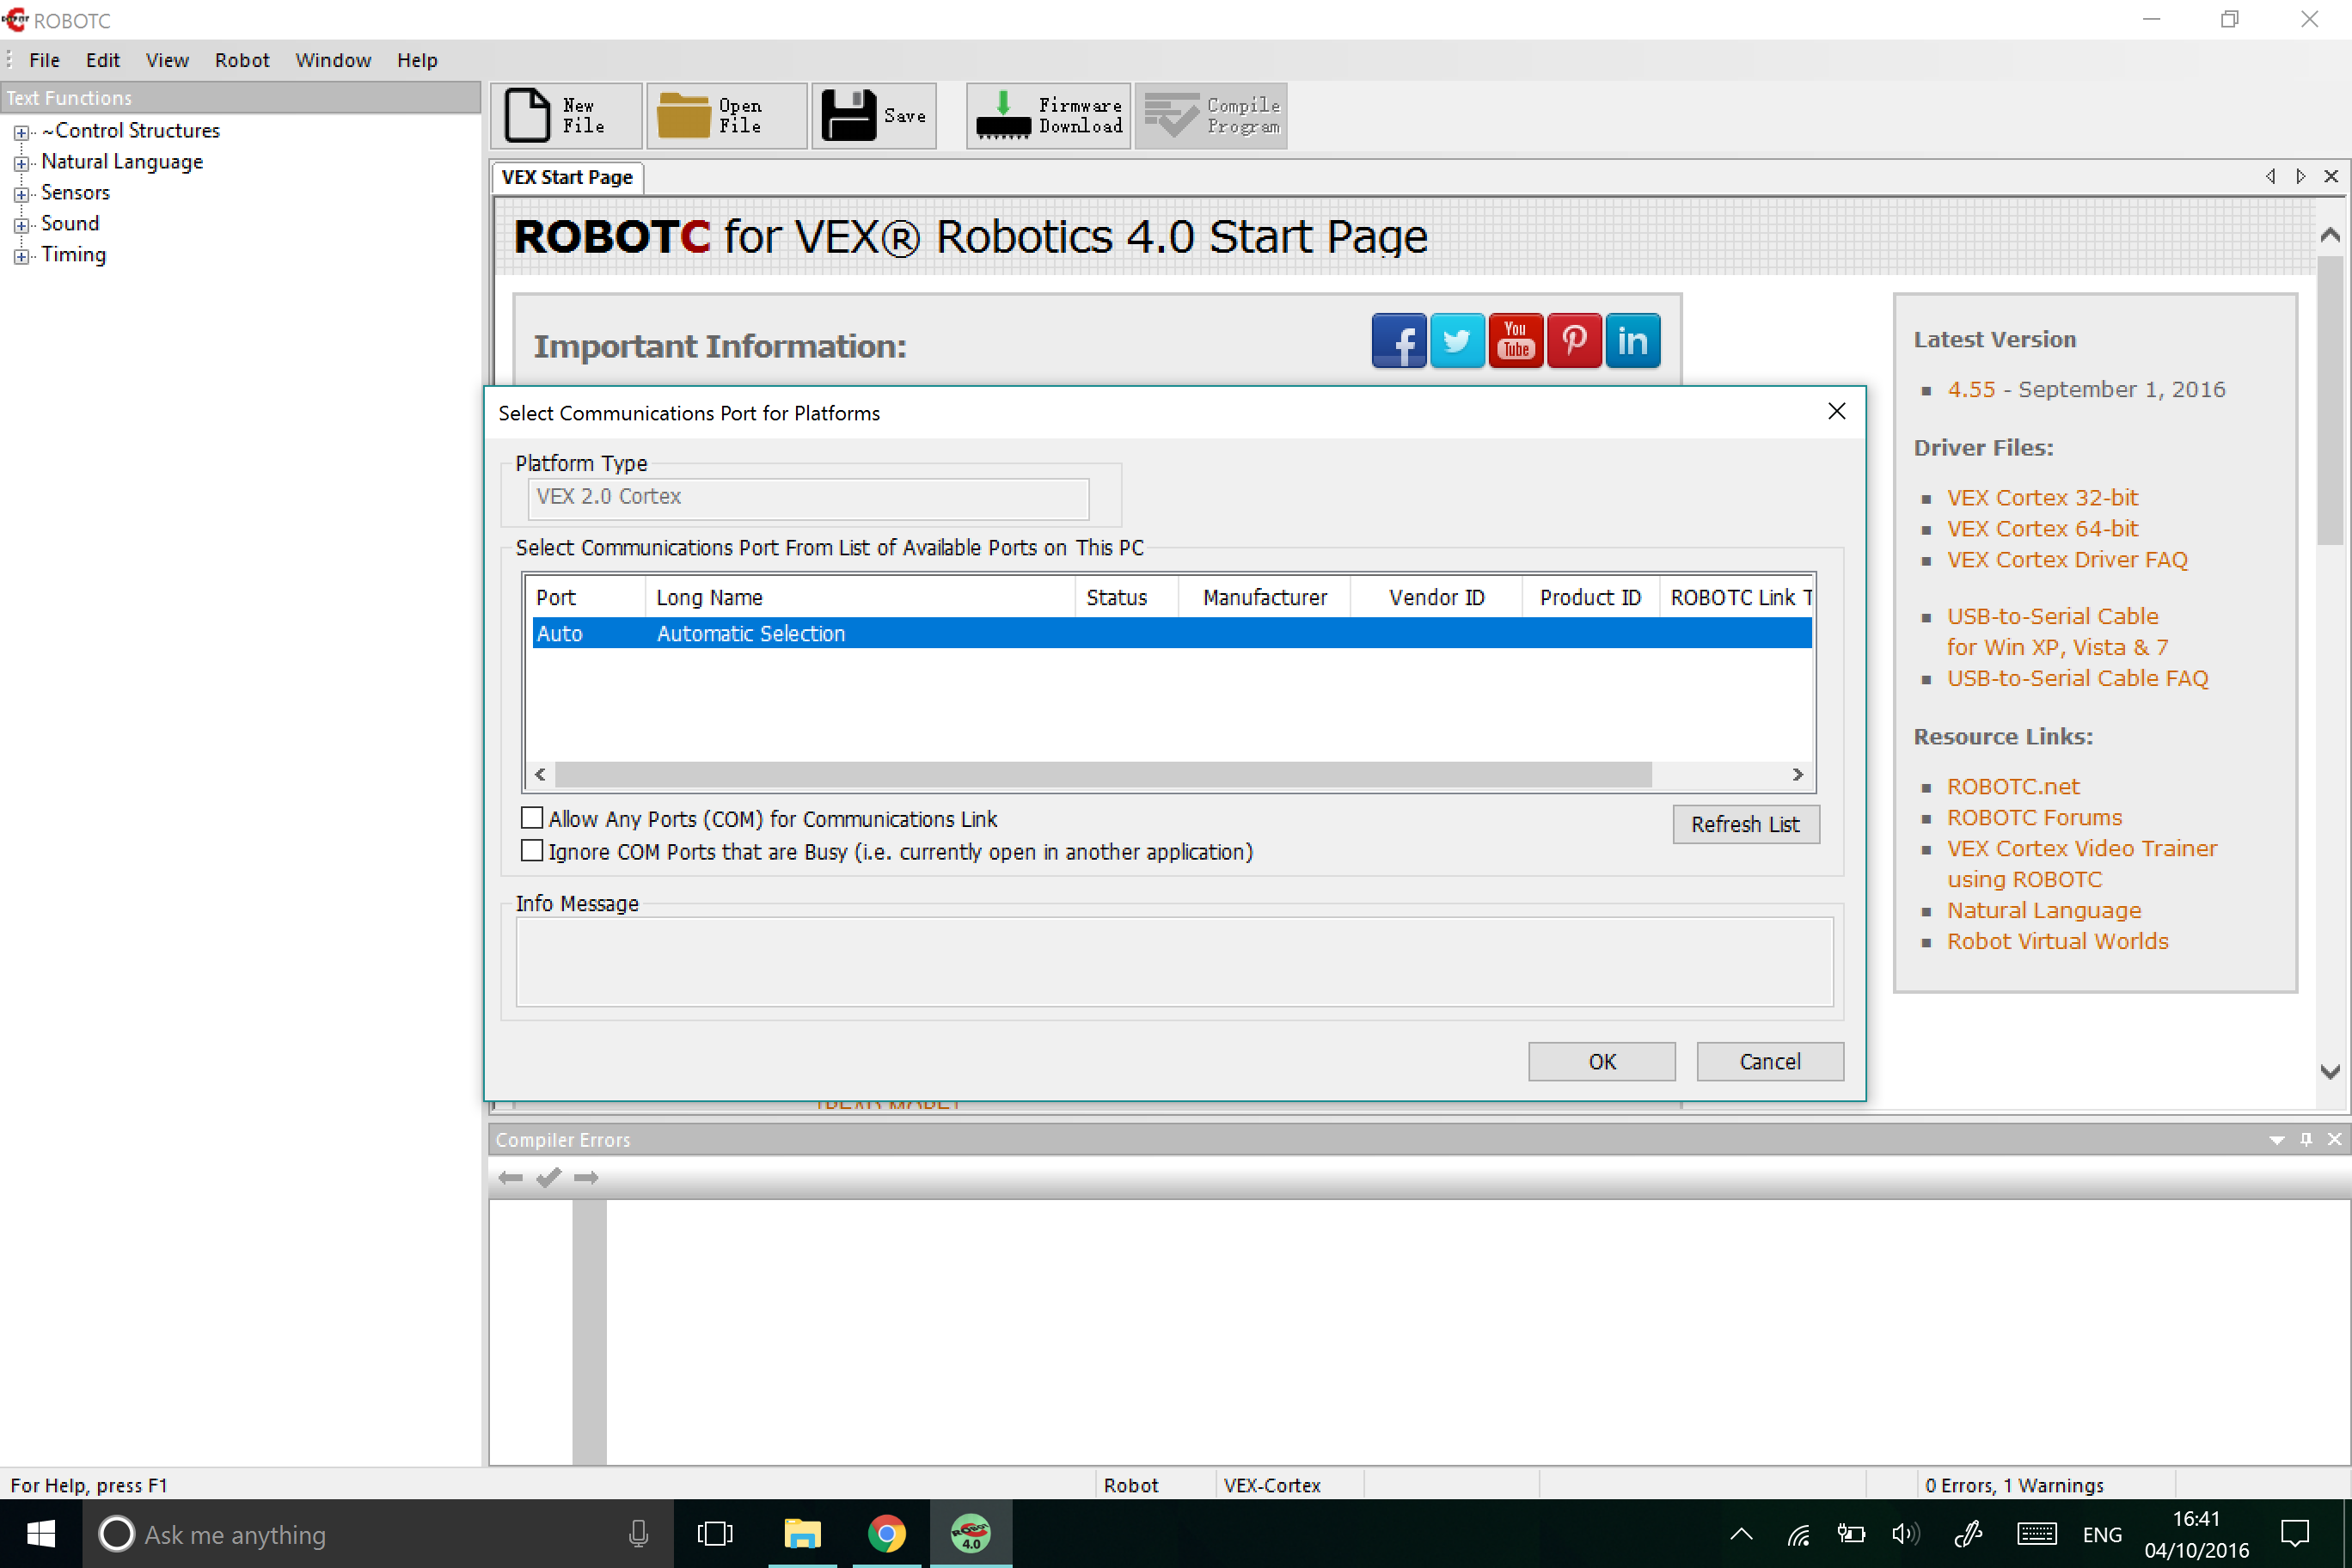Click the Cortana microphone icon

(638, 1533)
